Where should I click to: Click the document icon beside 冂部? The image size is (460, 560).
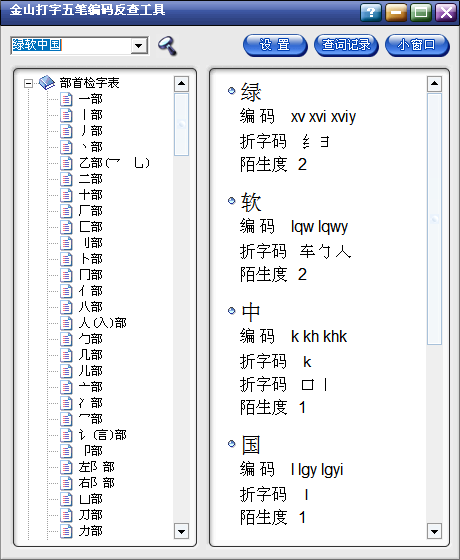click(x=66, y=275)
